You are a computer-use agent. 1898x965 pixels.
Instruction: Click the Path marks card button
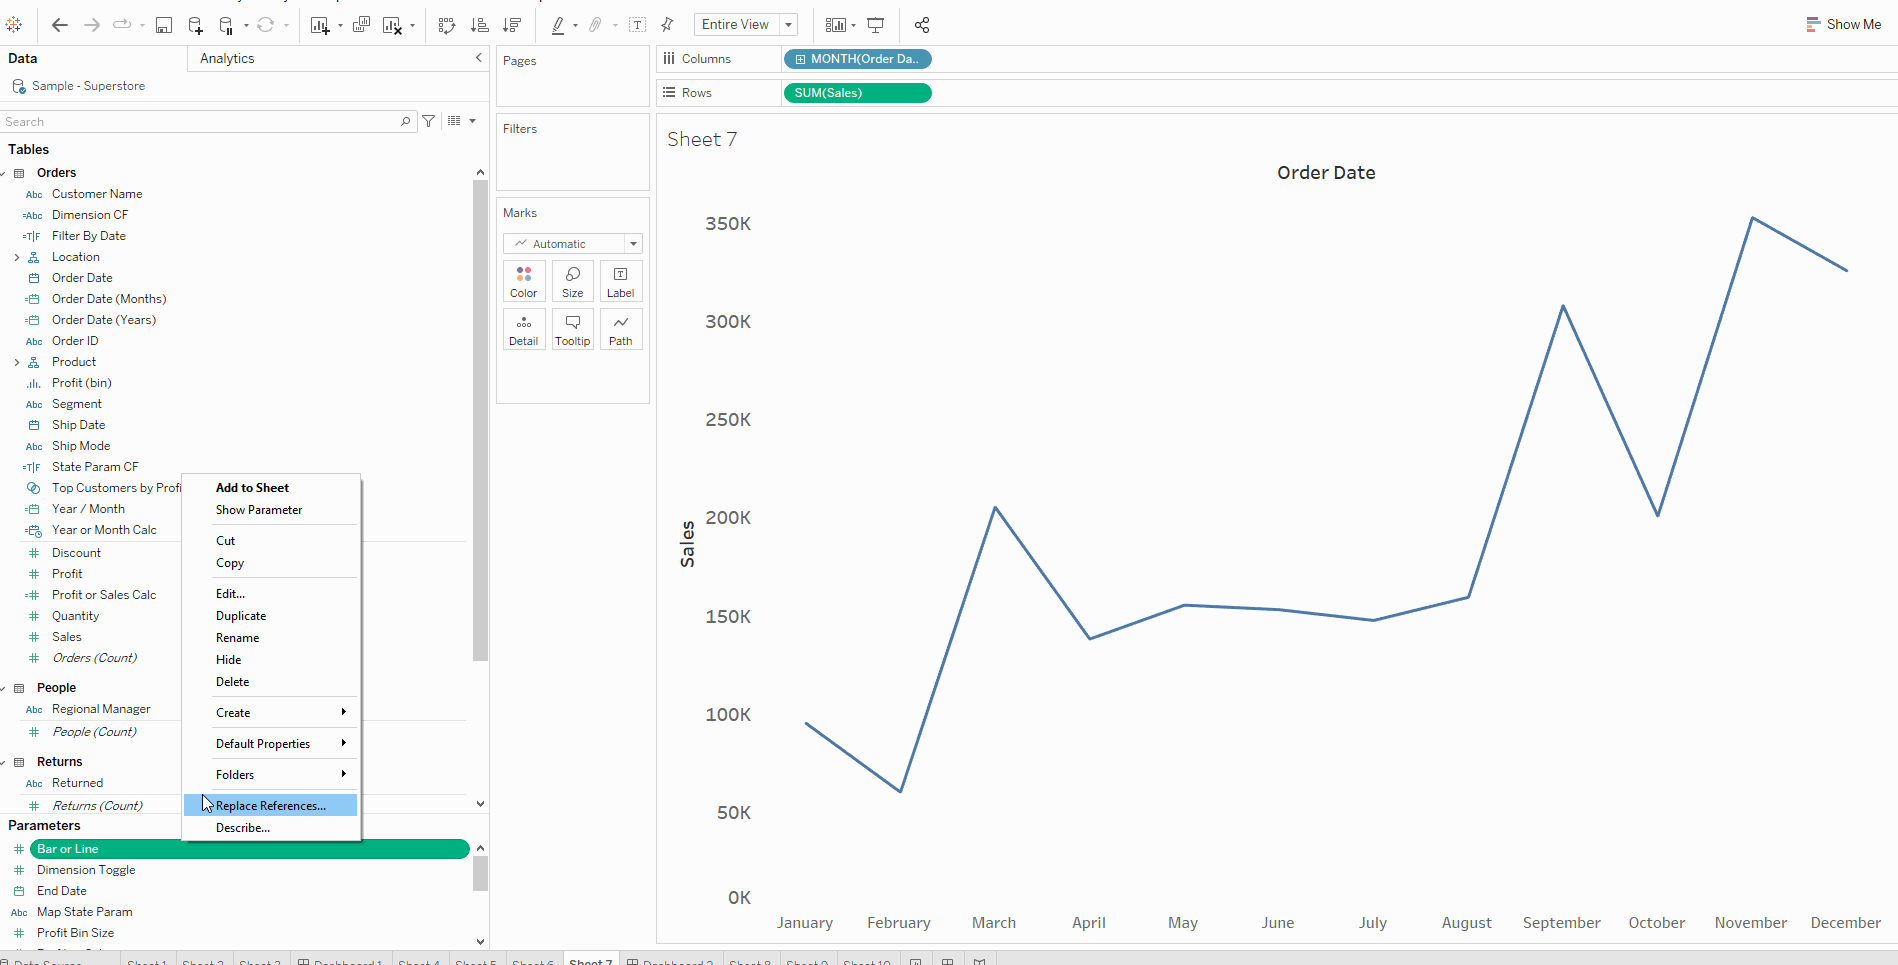[621, 329]
